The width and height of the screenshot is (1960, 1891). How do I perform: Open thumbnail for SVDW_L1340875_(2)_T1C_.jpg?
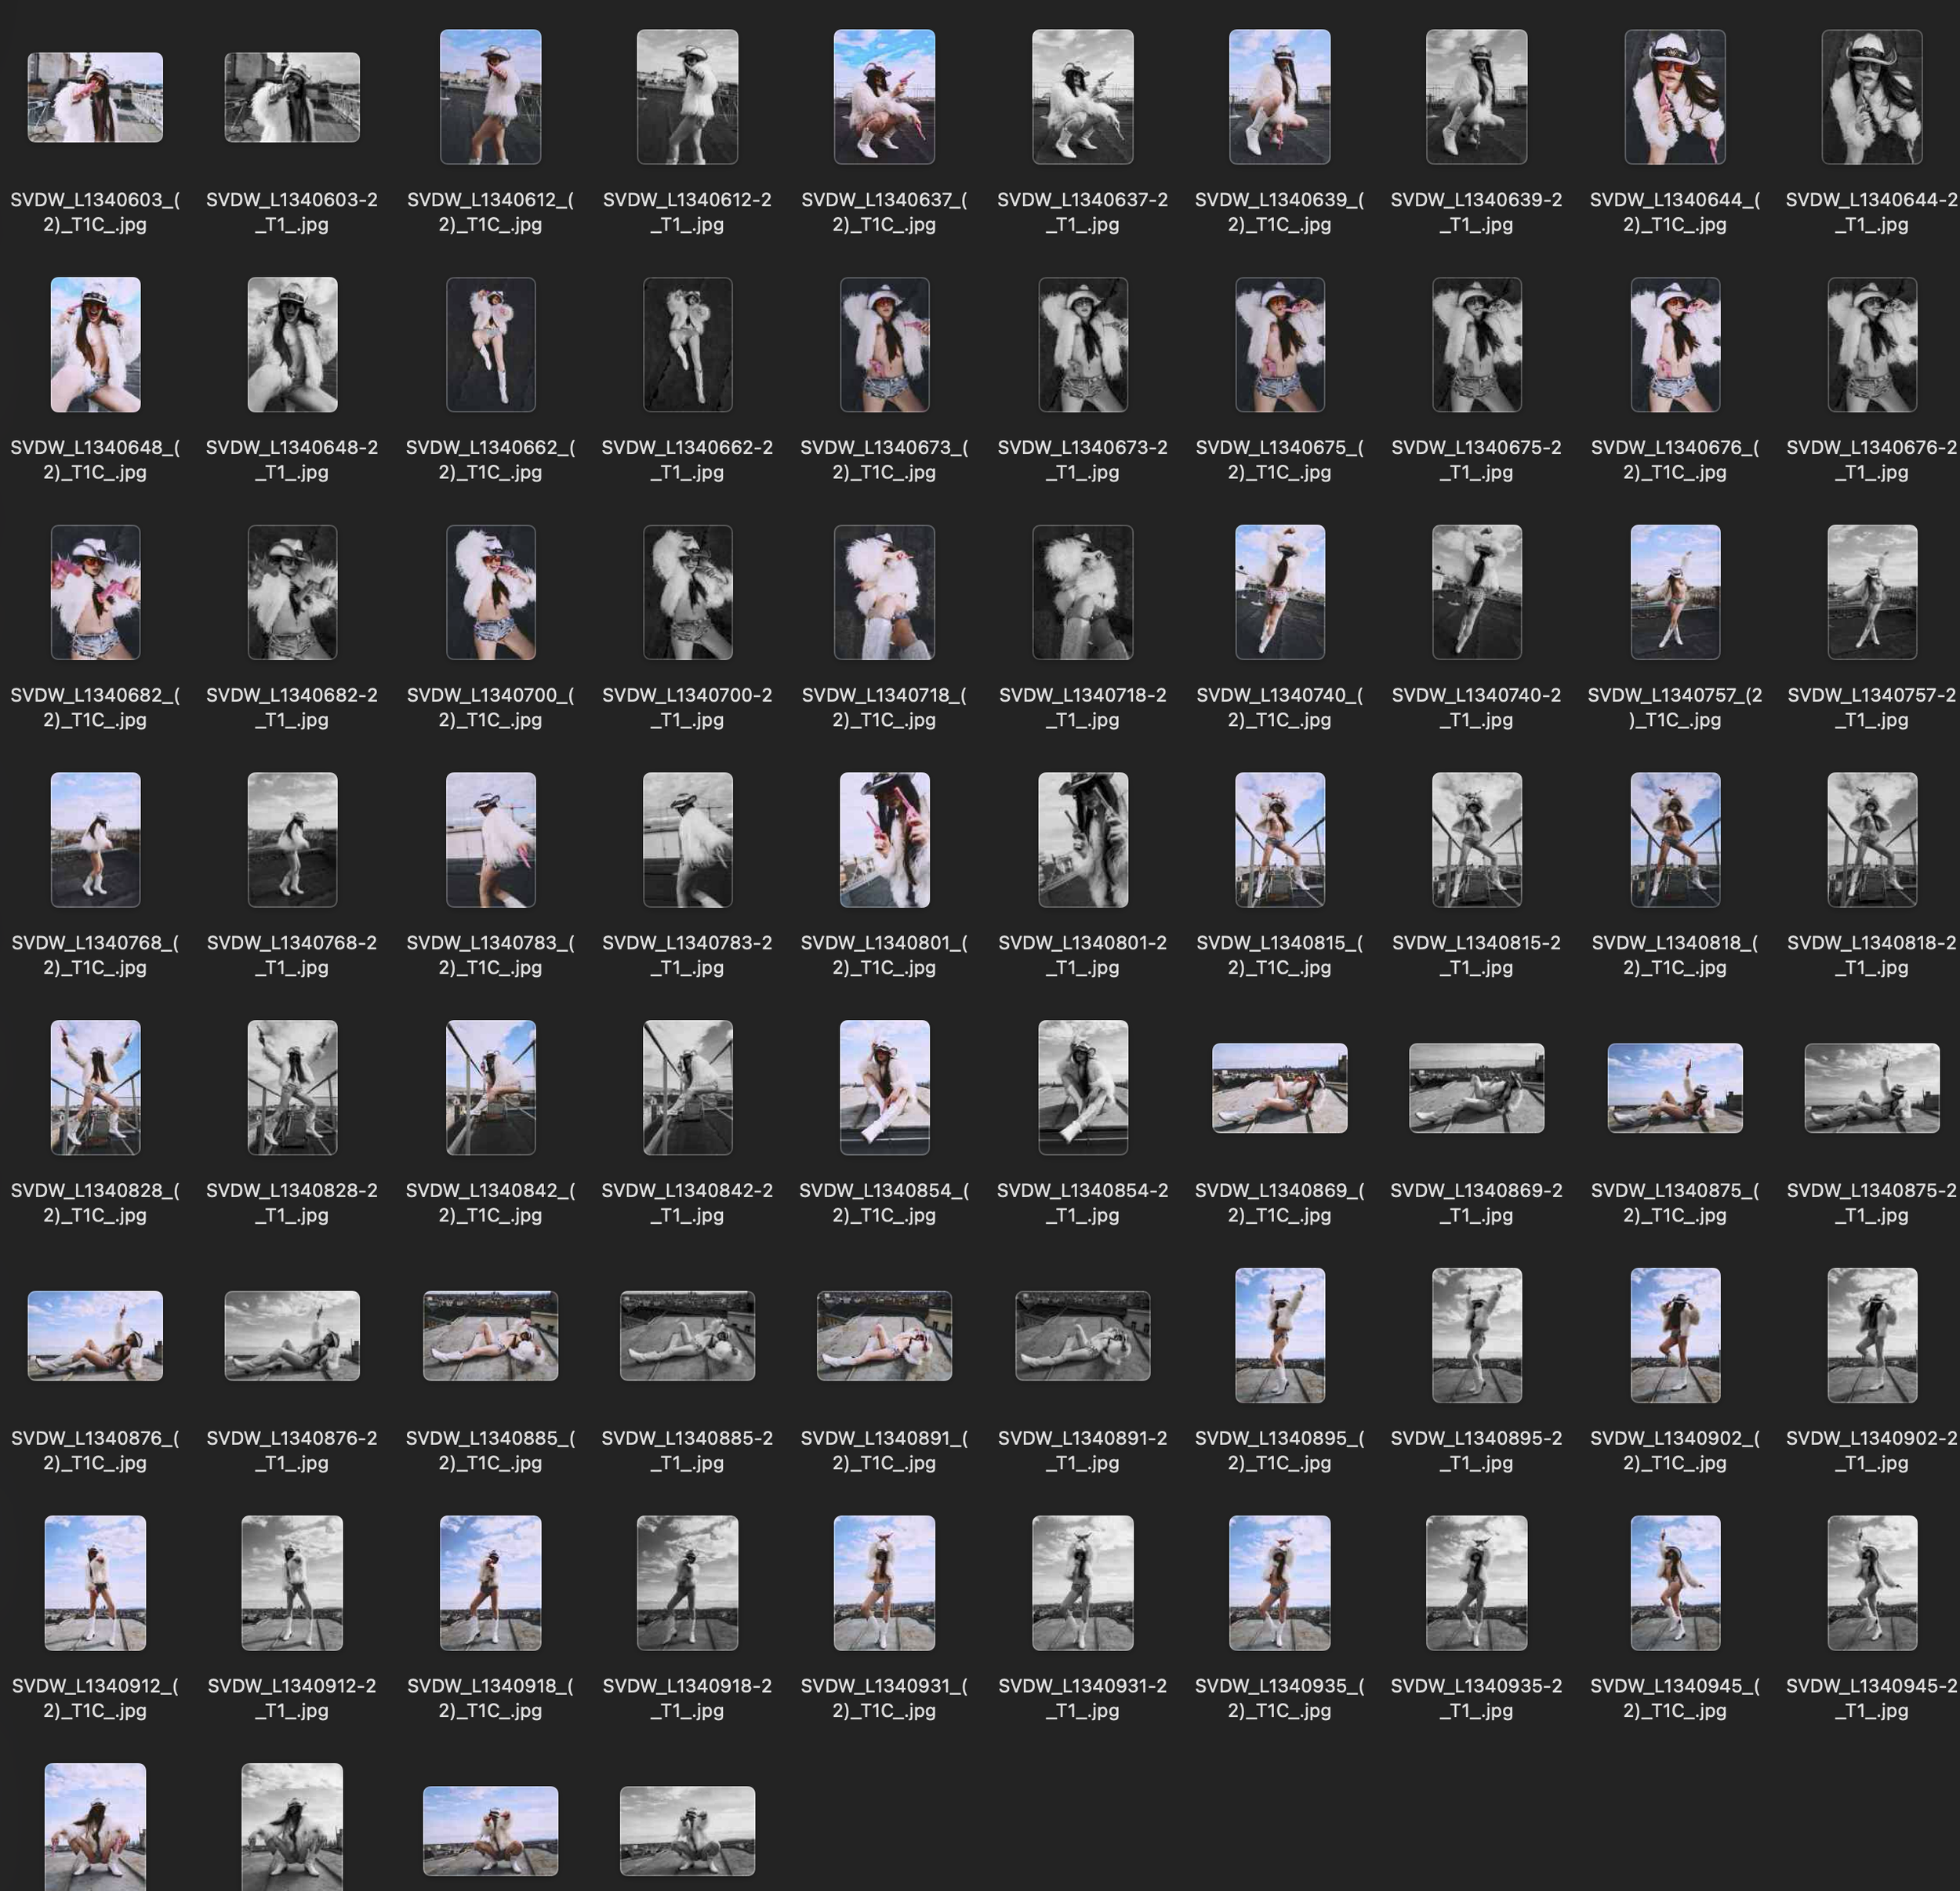click(1675, 1088)
